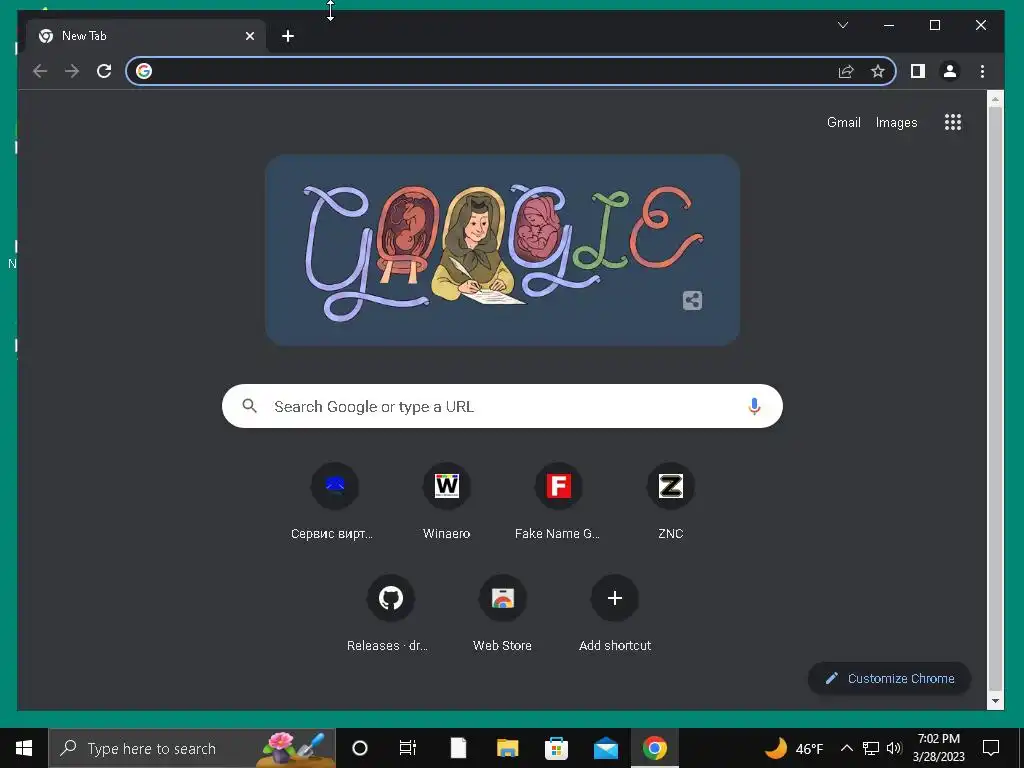This screenshot has height=768, width=1024.
Task: Go forward to the next page
Action: coord(72,71)
